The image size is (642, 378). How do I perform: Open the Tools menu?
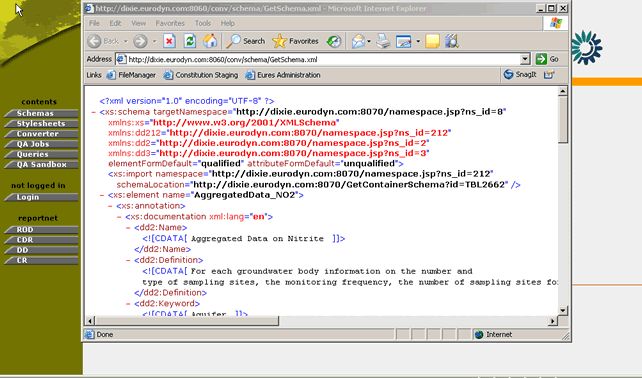(x=203, y=23)
